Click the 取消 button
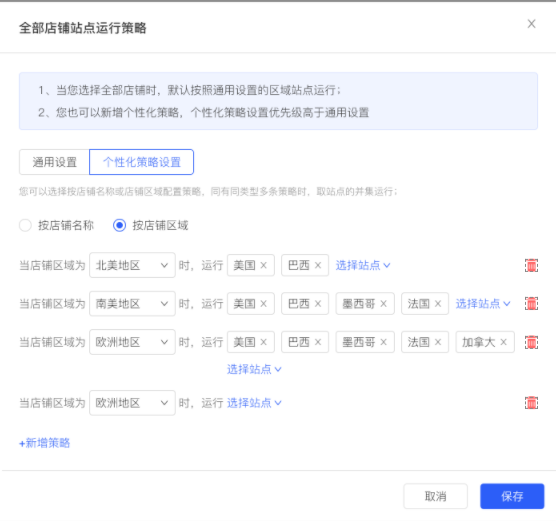Screen dimensions: 556x521 [435, 496]
